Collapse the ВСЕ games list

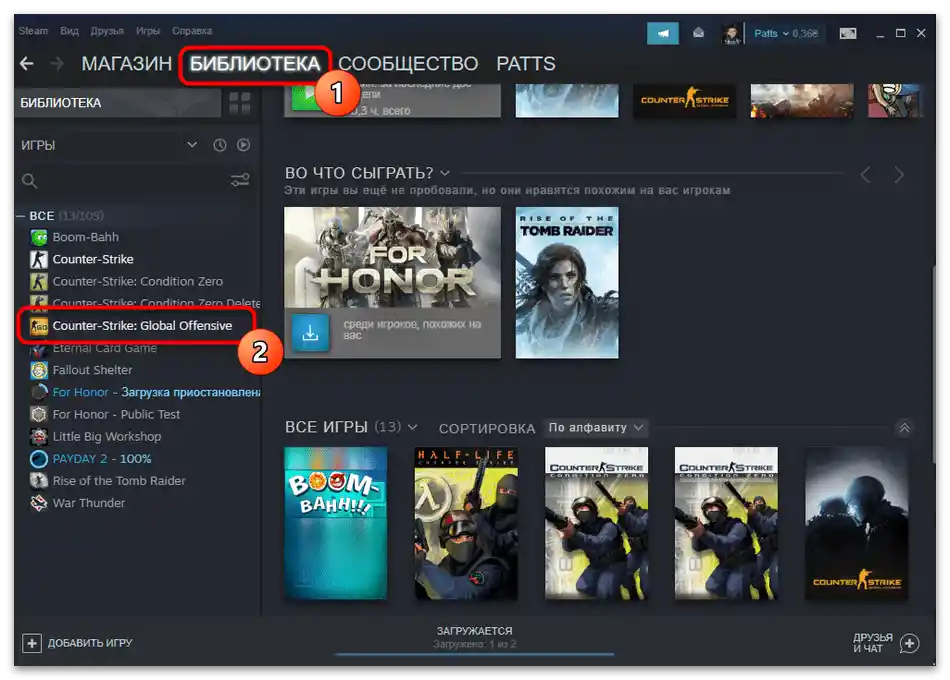(21, 216)
